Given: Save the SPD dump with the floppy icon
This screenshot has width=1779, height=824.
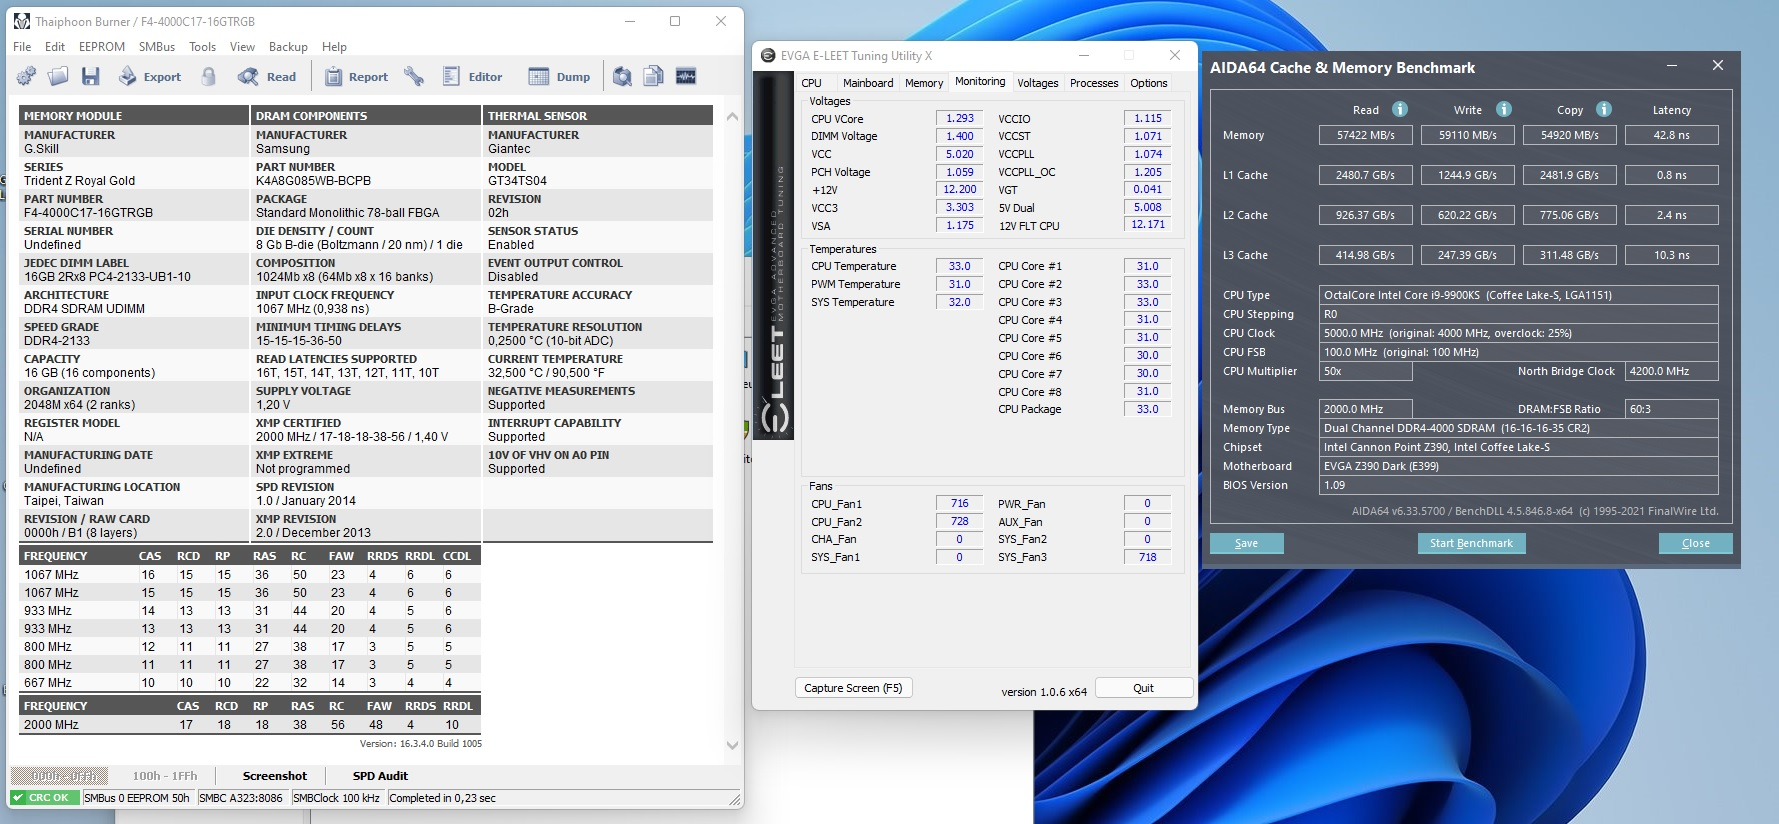Looking at the screenshot, I should click(91, 76).
